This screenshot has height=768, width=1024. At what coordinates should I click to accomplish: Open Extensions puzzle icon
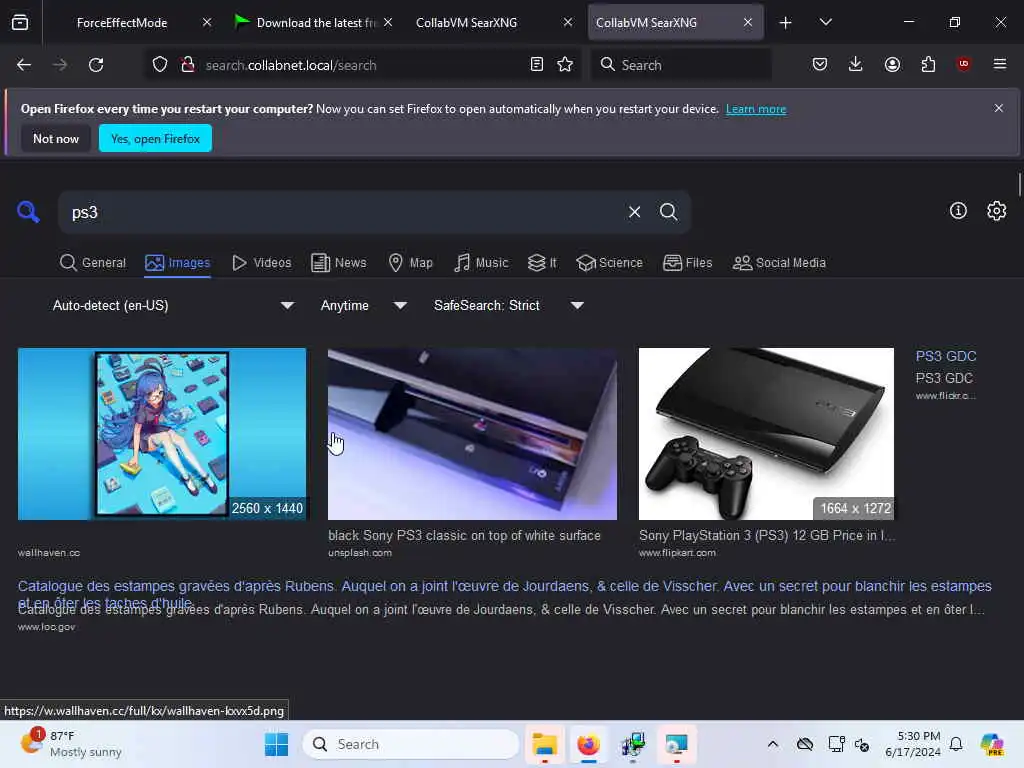click(x=928, y=64)
